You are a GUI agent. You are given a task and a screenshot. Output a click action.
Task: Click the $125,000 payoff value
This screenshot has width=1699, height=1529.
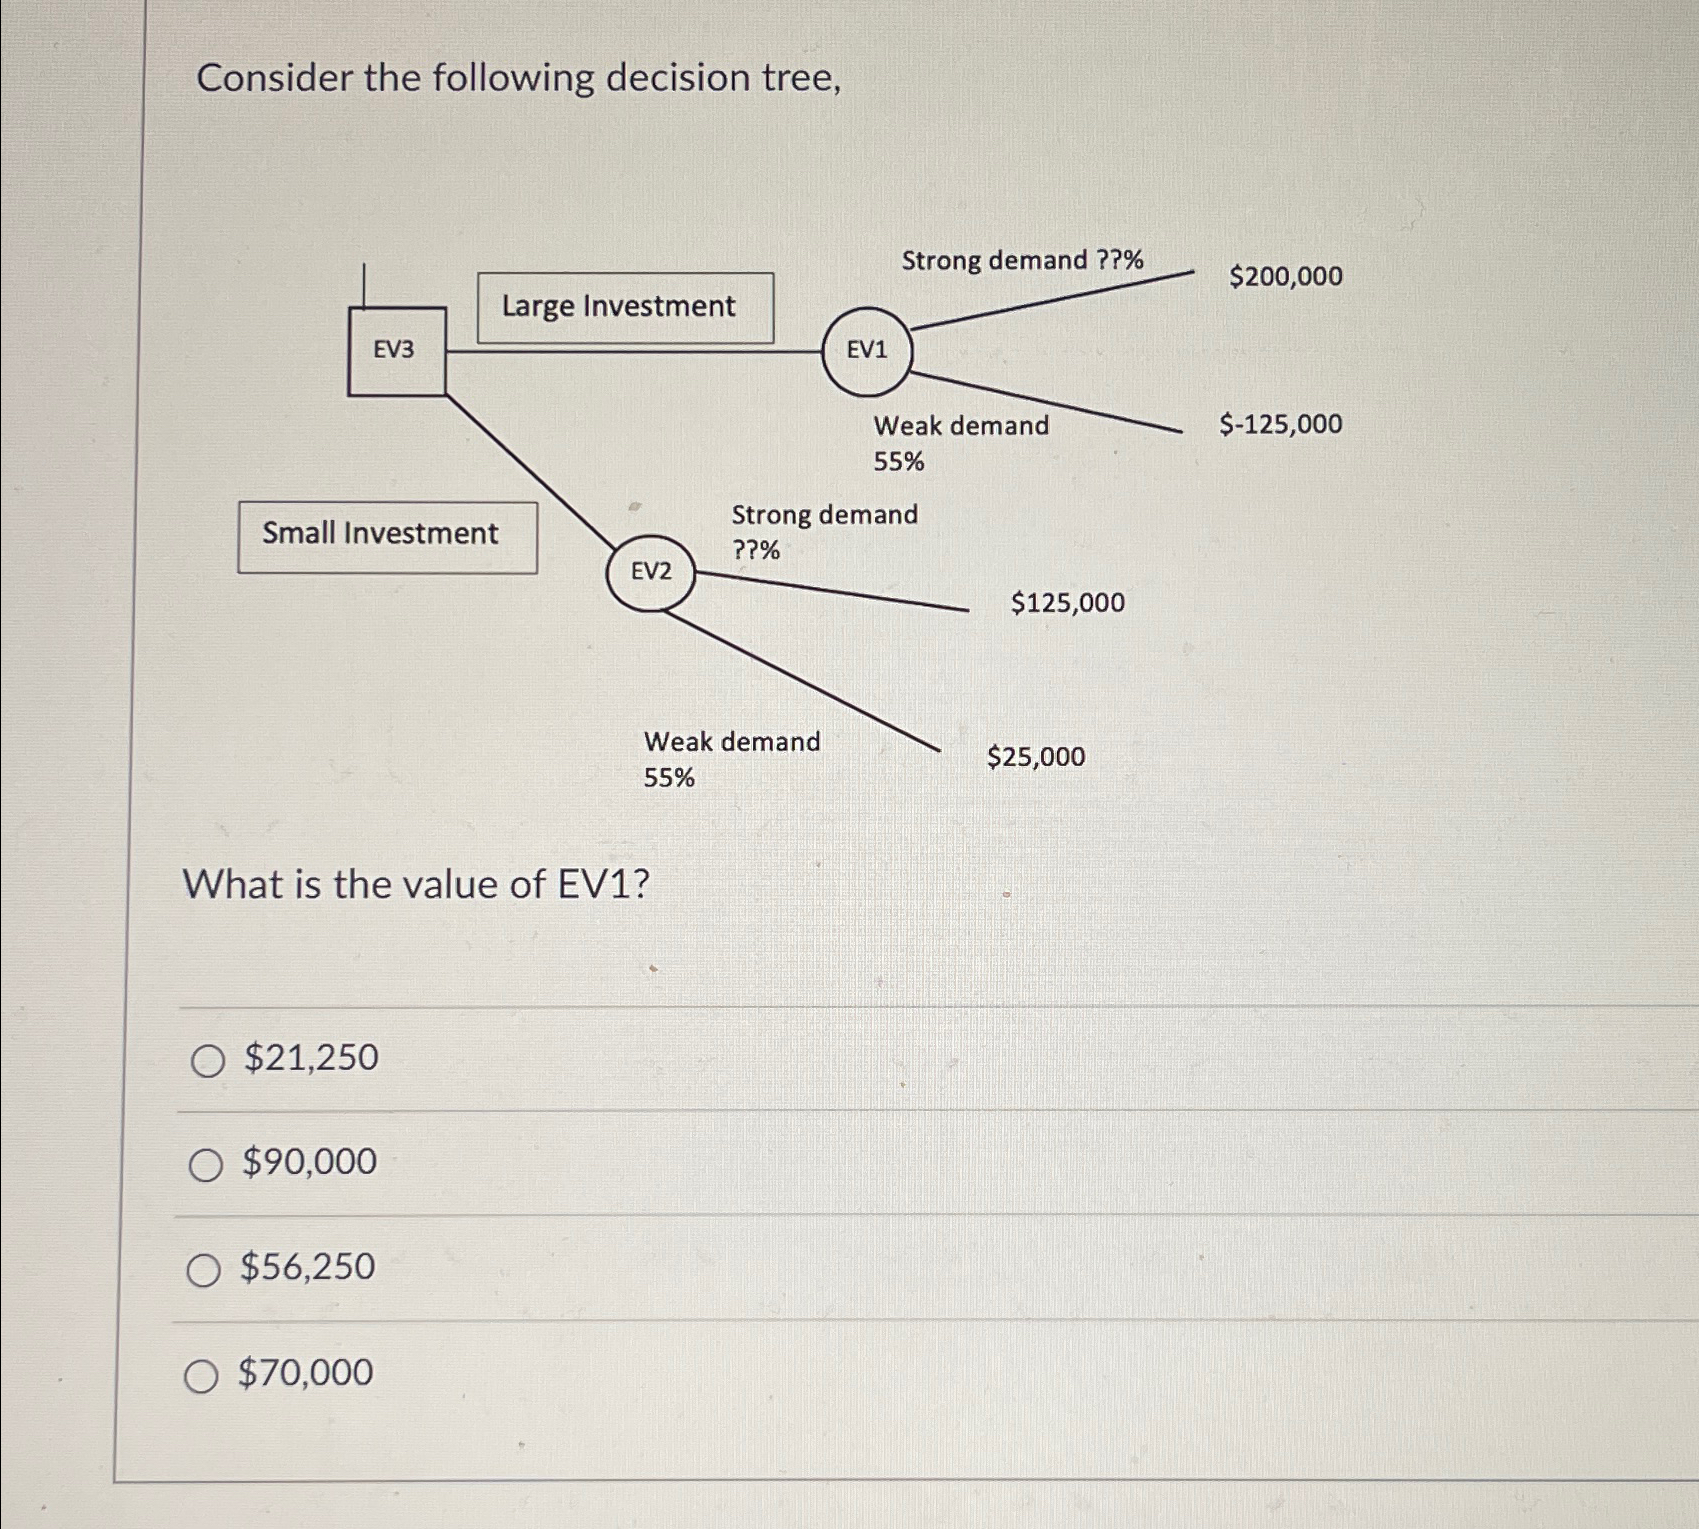pos(1067,602)
